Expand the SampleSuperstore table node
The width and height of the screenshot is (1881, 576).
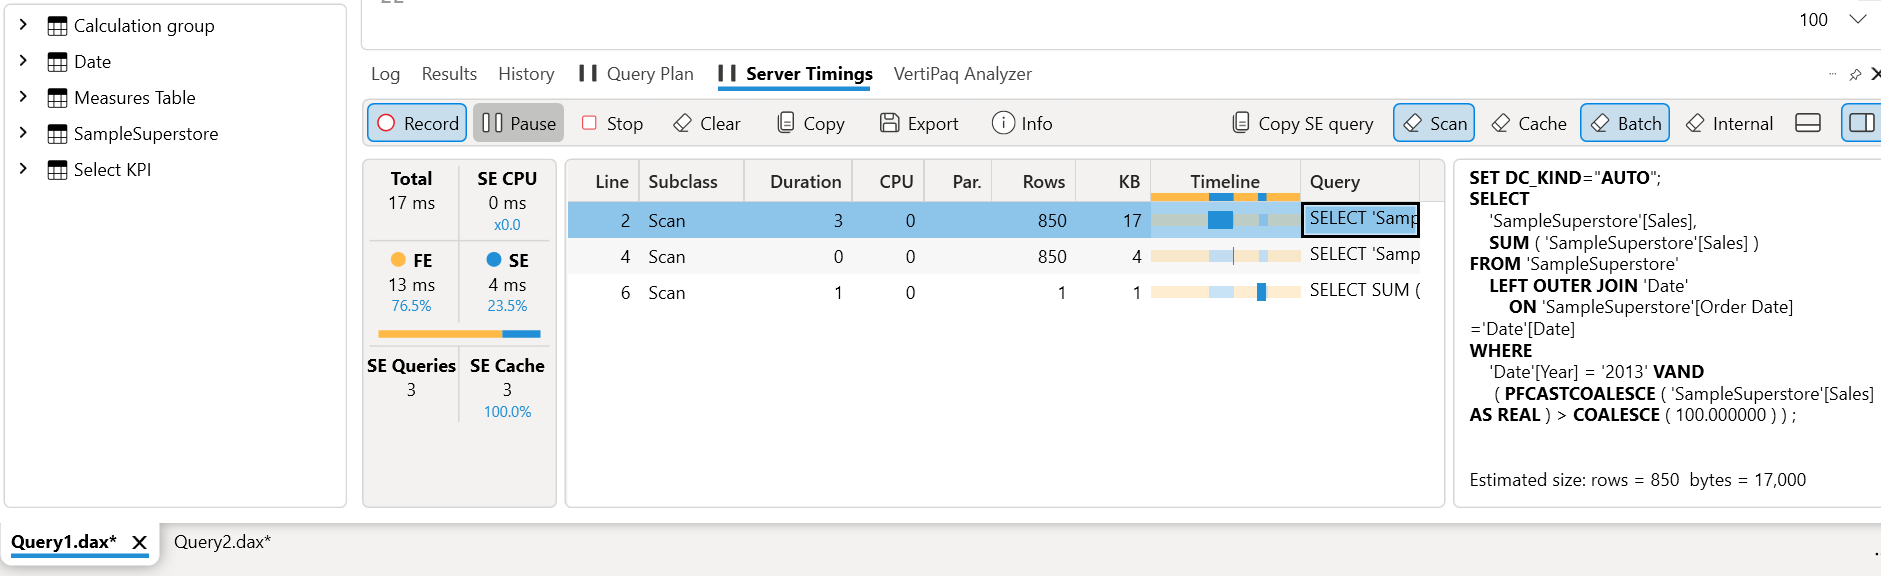point(23,133)
